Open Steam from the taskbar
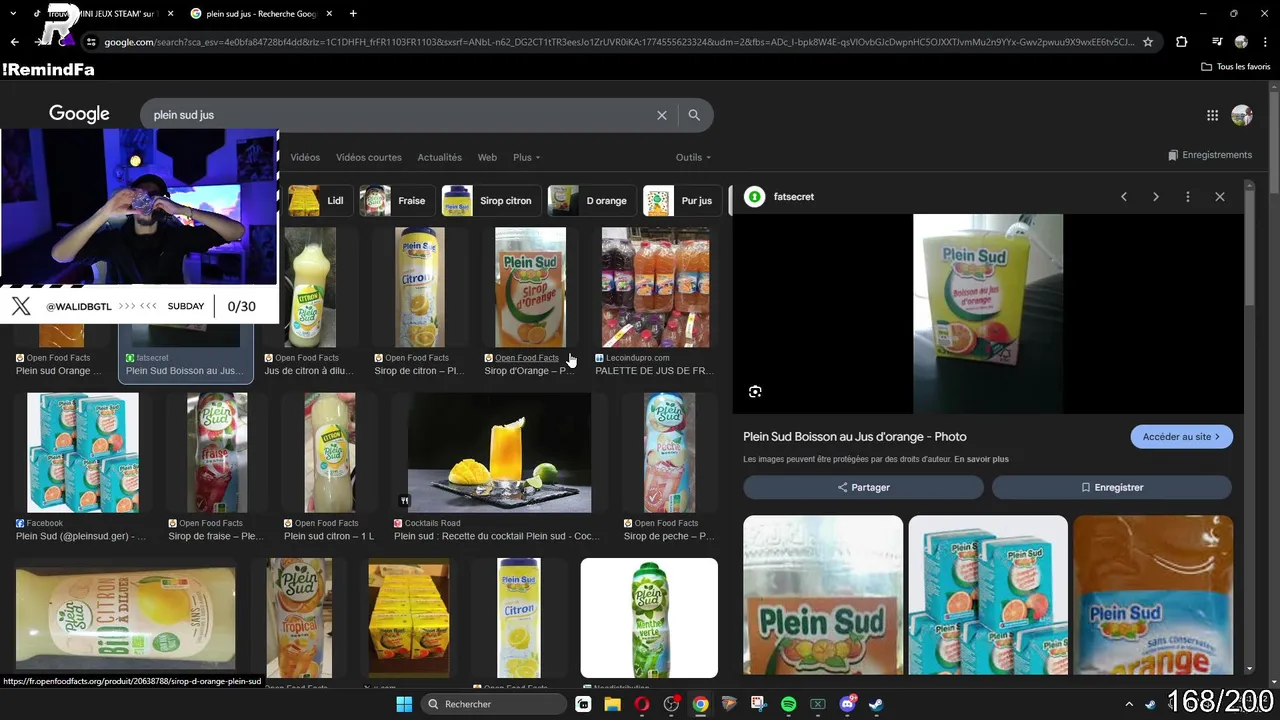 876,704
